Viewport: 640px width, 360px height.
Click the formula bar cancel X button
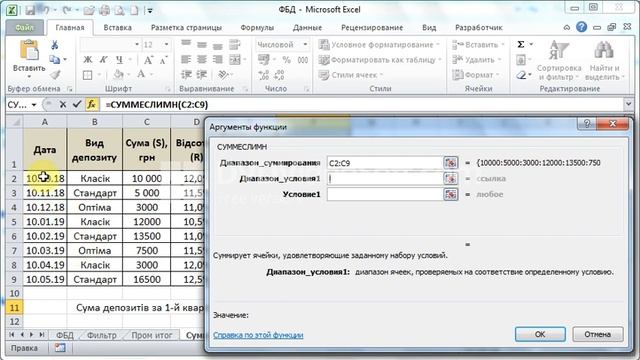pos(62,105)
